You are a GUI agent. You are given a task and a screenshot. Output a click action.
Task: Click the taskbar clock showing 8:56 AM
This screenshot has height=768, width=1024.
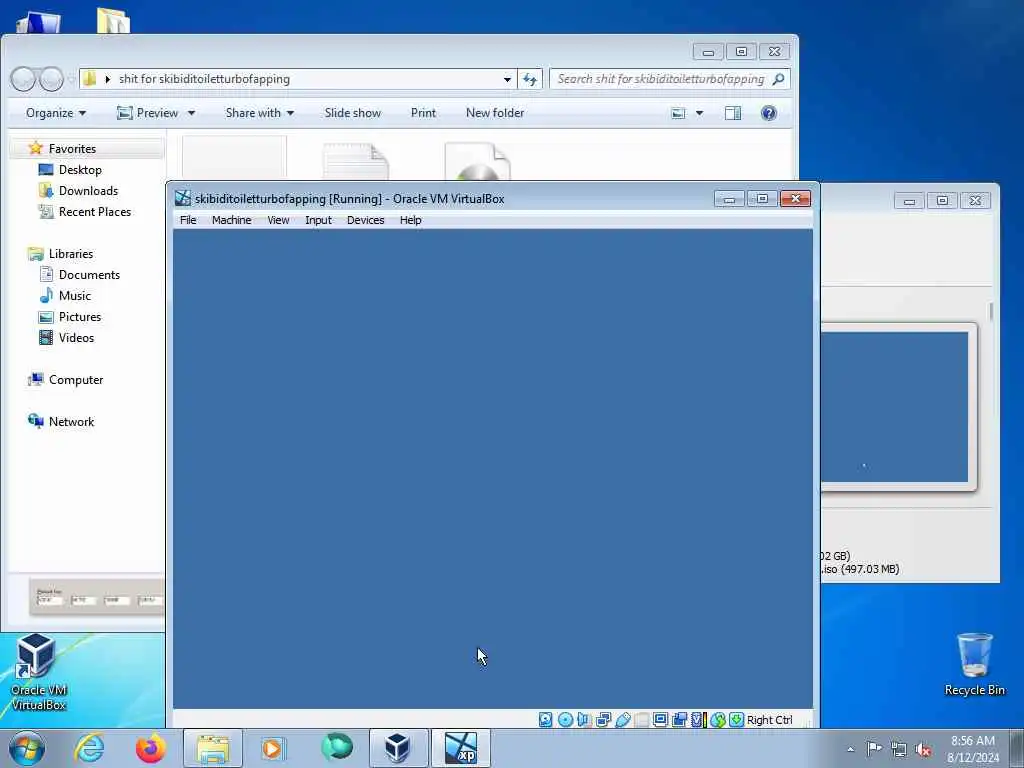(x=973, y=749)
